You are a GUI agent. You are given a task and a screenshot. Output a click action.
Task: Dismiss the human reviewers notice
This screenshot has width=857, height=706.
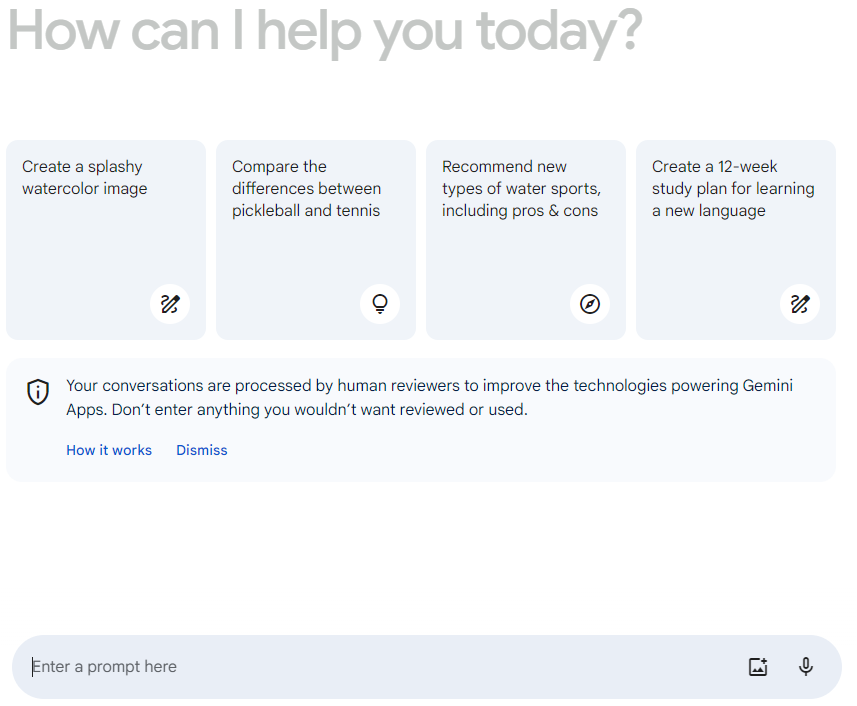pyautogui.click(x=201, y=450)
